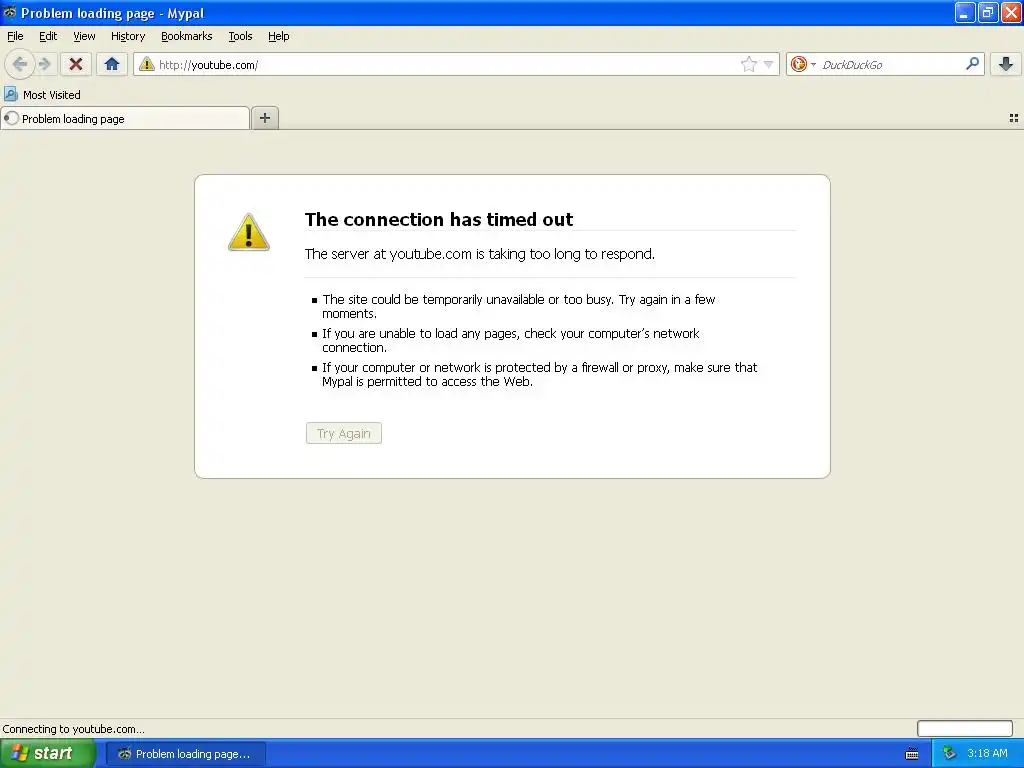Open the Most Visited bookmarks folder
The width and height of the screenshot is (1024, 768).
[x=42, y=95]
